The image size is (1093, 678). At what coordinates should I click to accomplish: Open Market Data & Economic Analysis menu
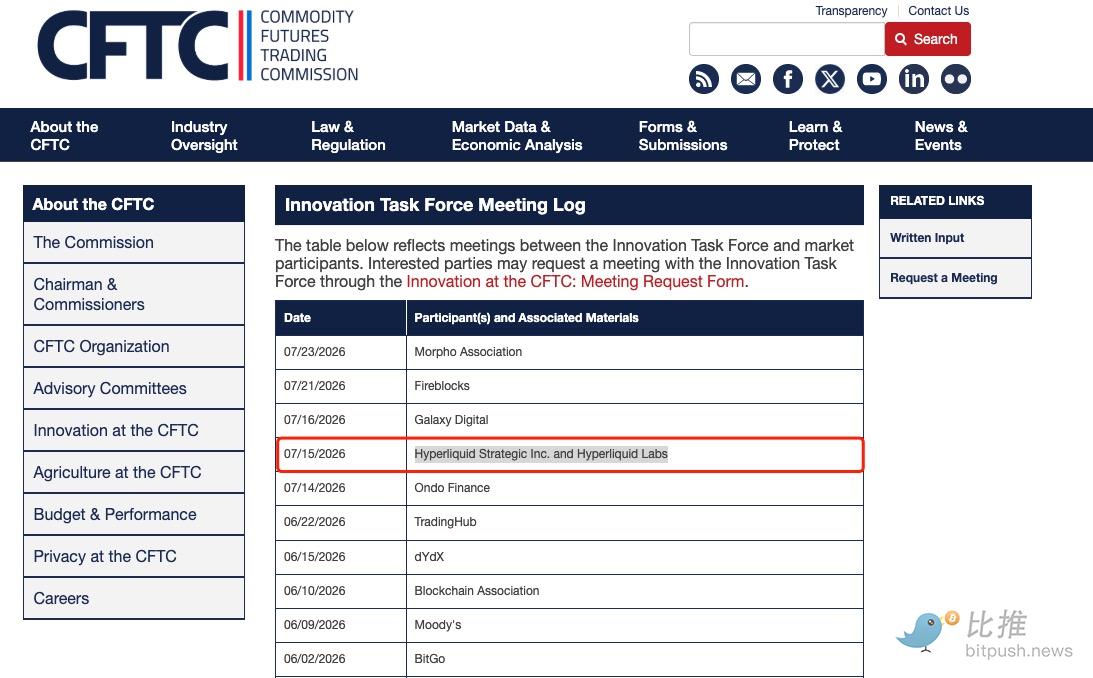click(517, 136)
